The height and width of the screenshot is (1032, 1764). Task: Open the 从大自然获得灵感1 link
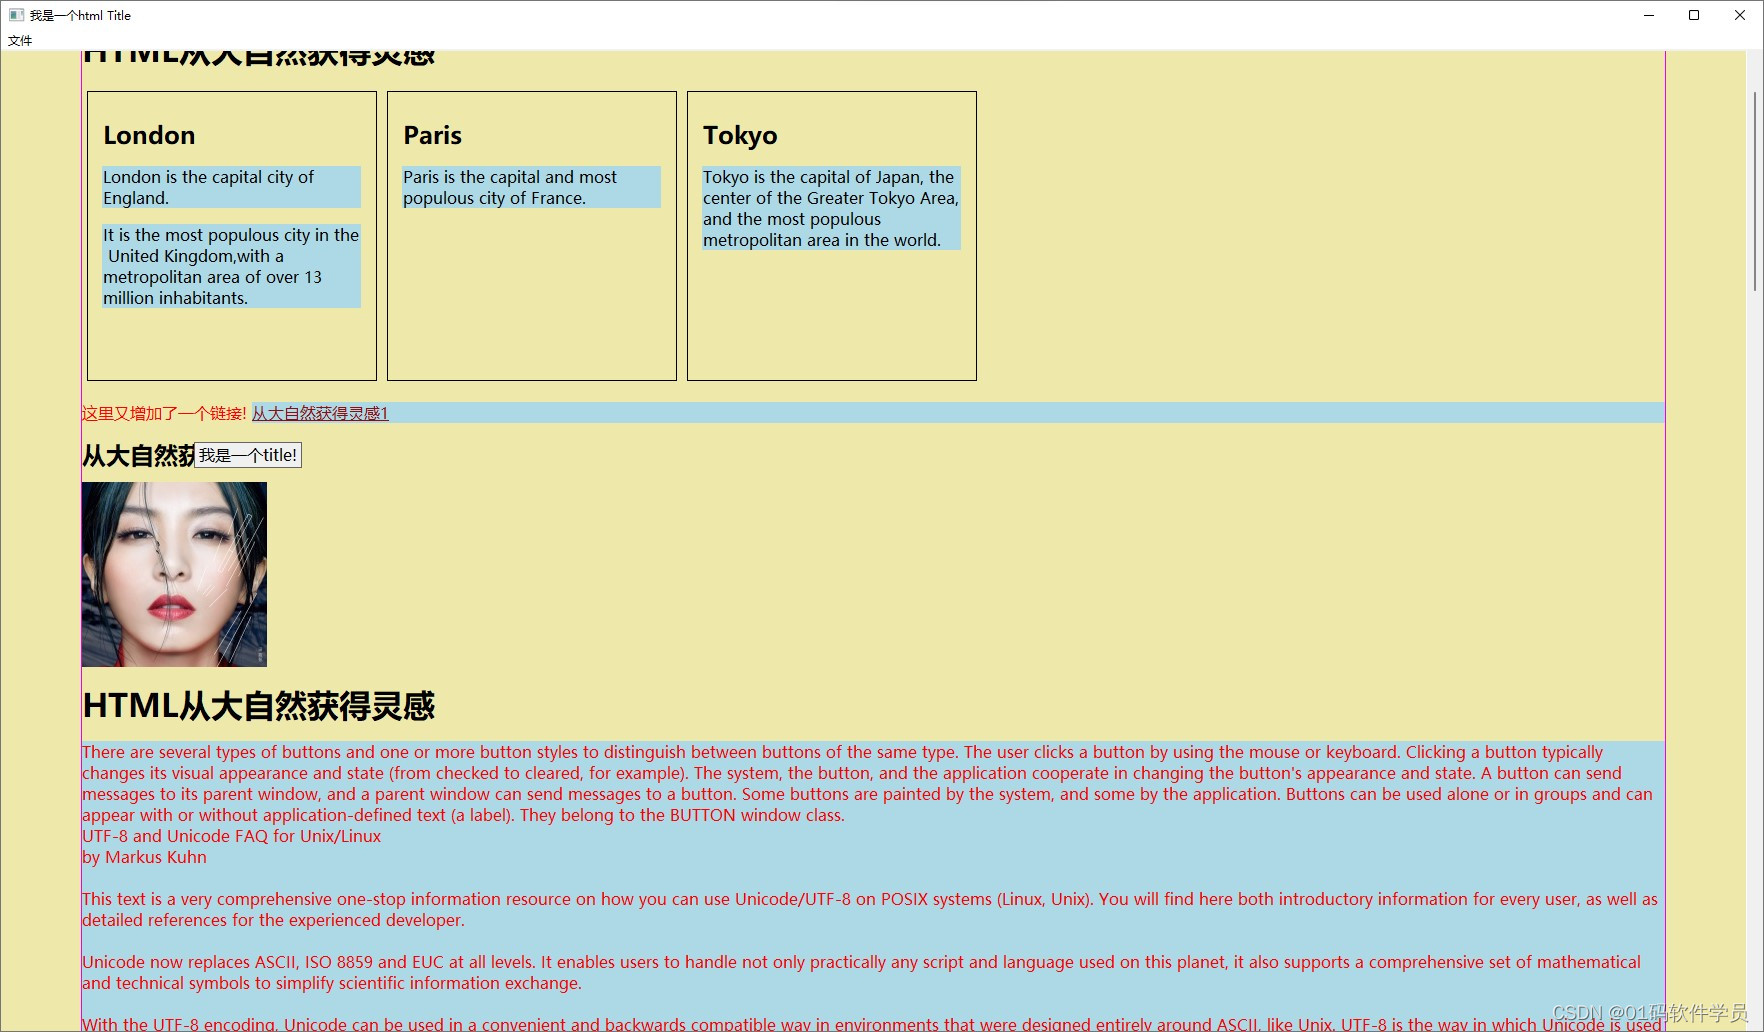point(320,413)
